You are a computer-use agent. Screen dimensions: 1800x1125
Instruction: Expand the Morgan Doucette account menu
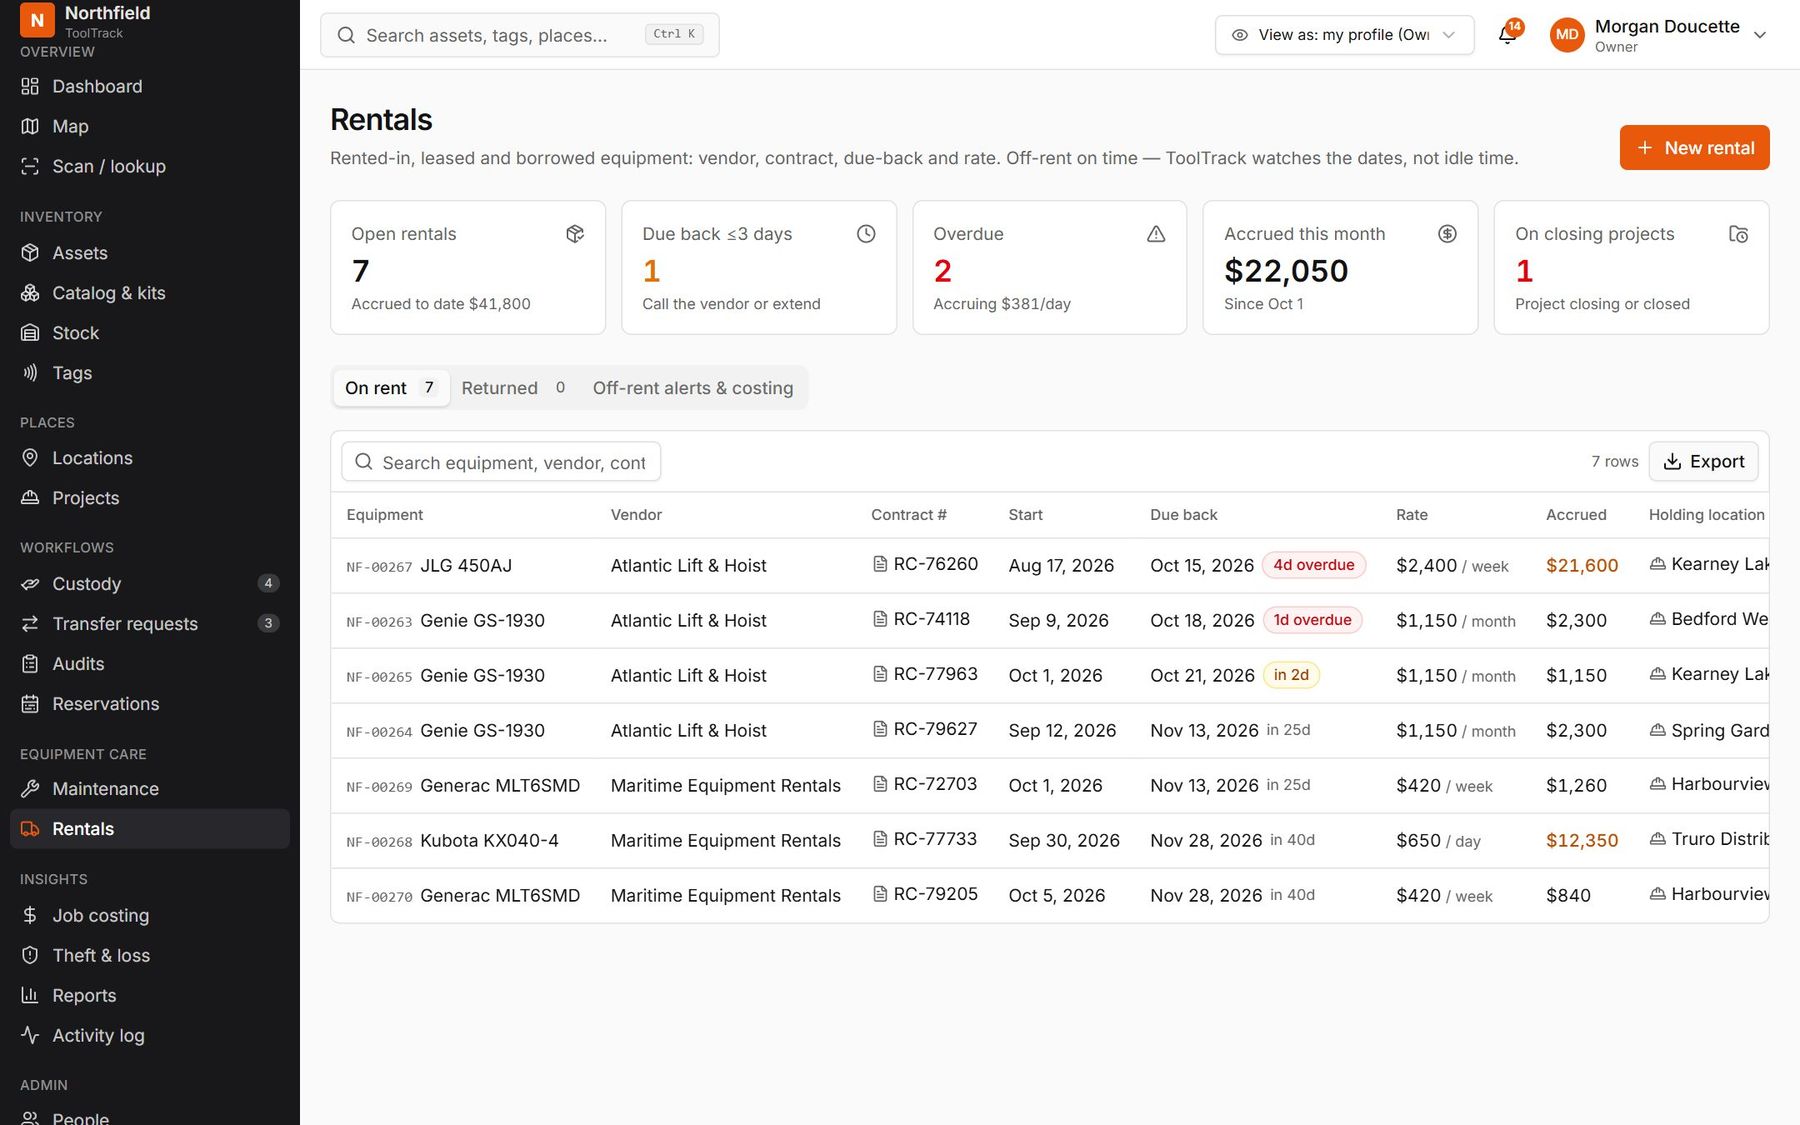pyautogui.click(x=1660, y=35)
